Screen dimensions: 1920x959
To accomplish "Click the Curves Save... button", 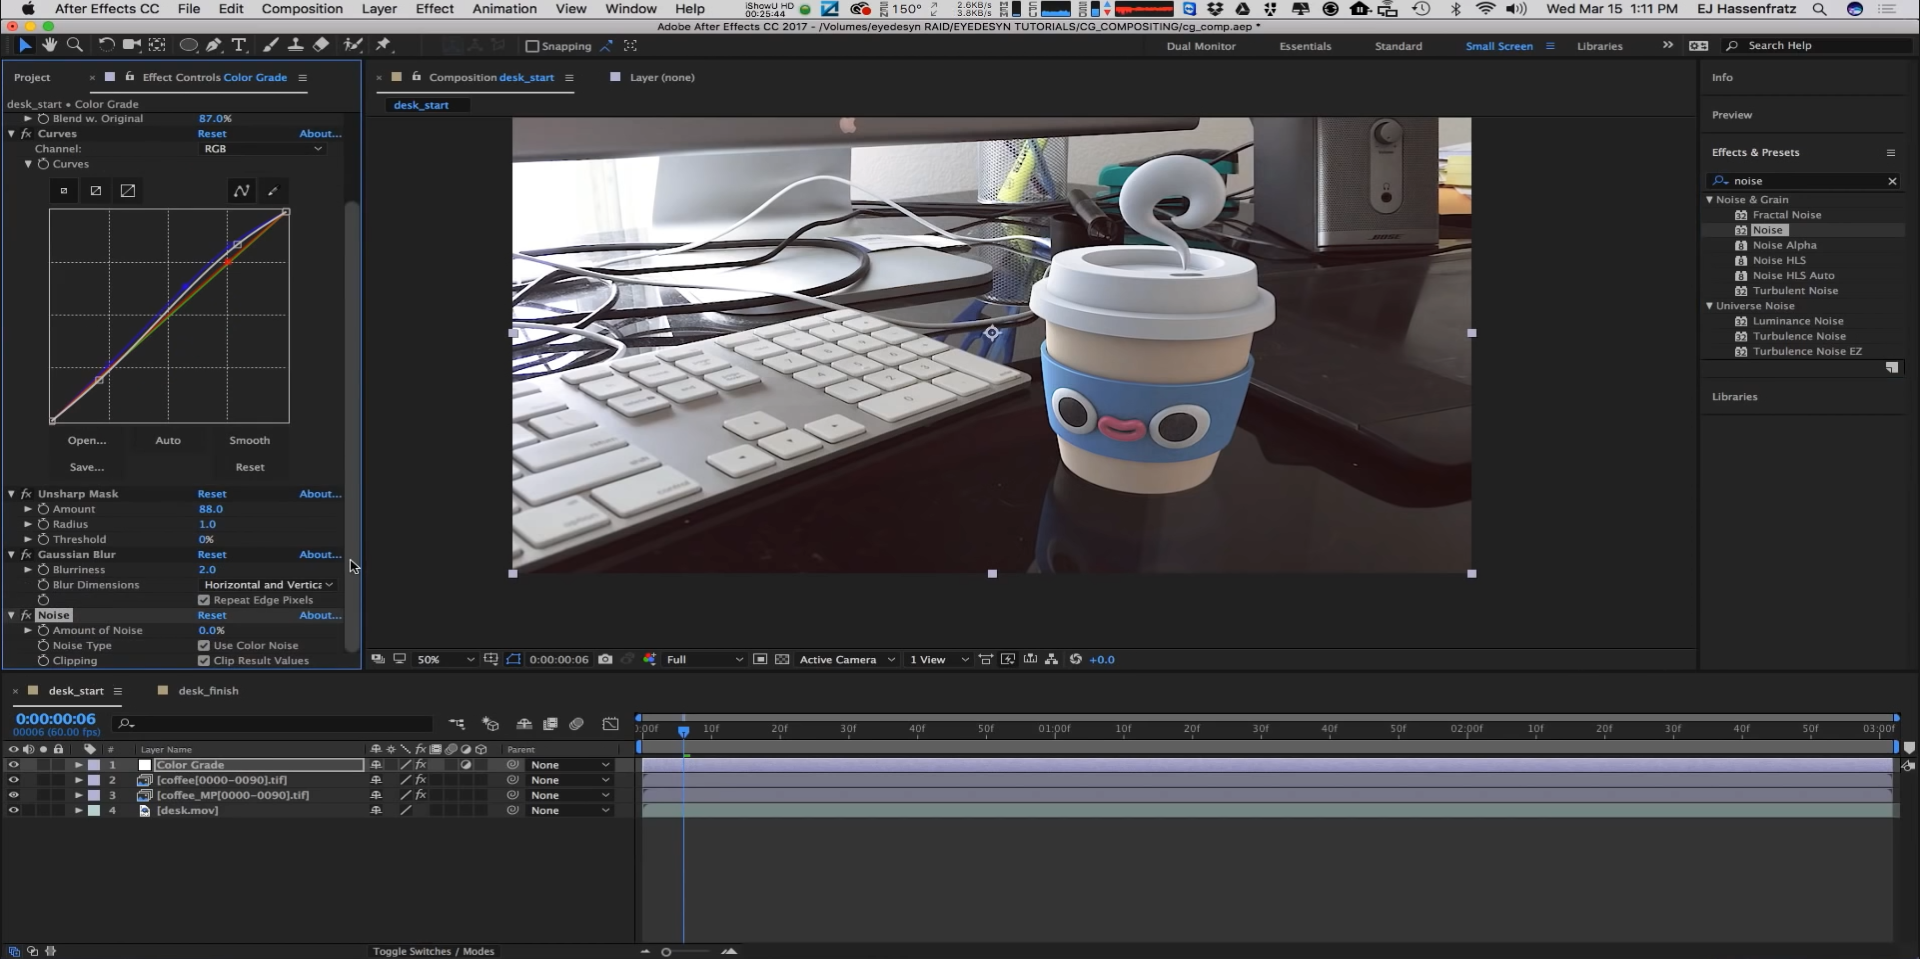I will pos(87,467).
